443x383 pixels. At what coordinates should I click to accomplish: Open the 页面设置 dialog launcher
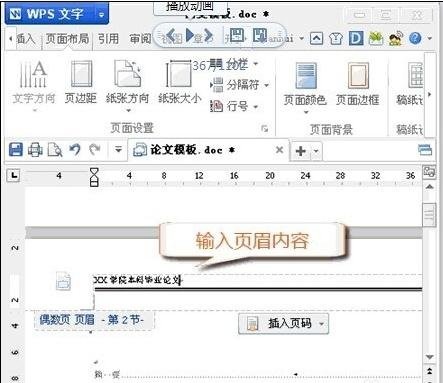tap(265, 128)
